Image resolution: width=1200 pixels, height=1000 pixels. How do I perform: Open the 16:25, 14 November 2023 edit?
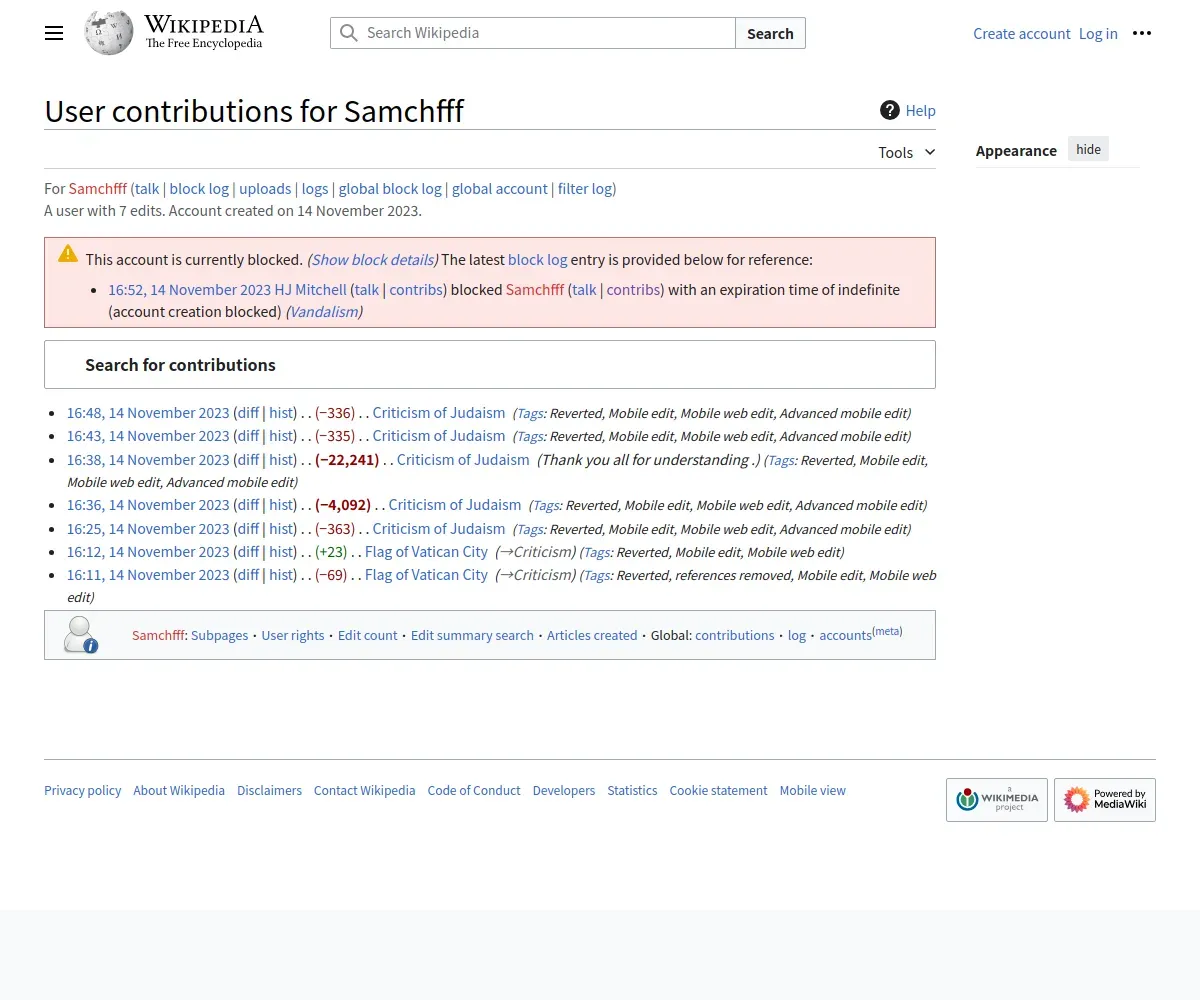coord(148,528)
